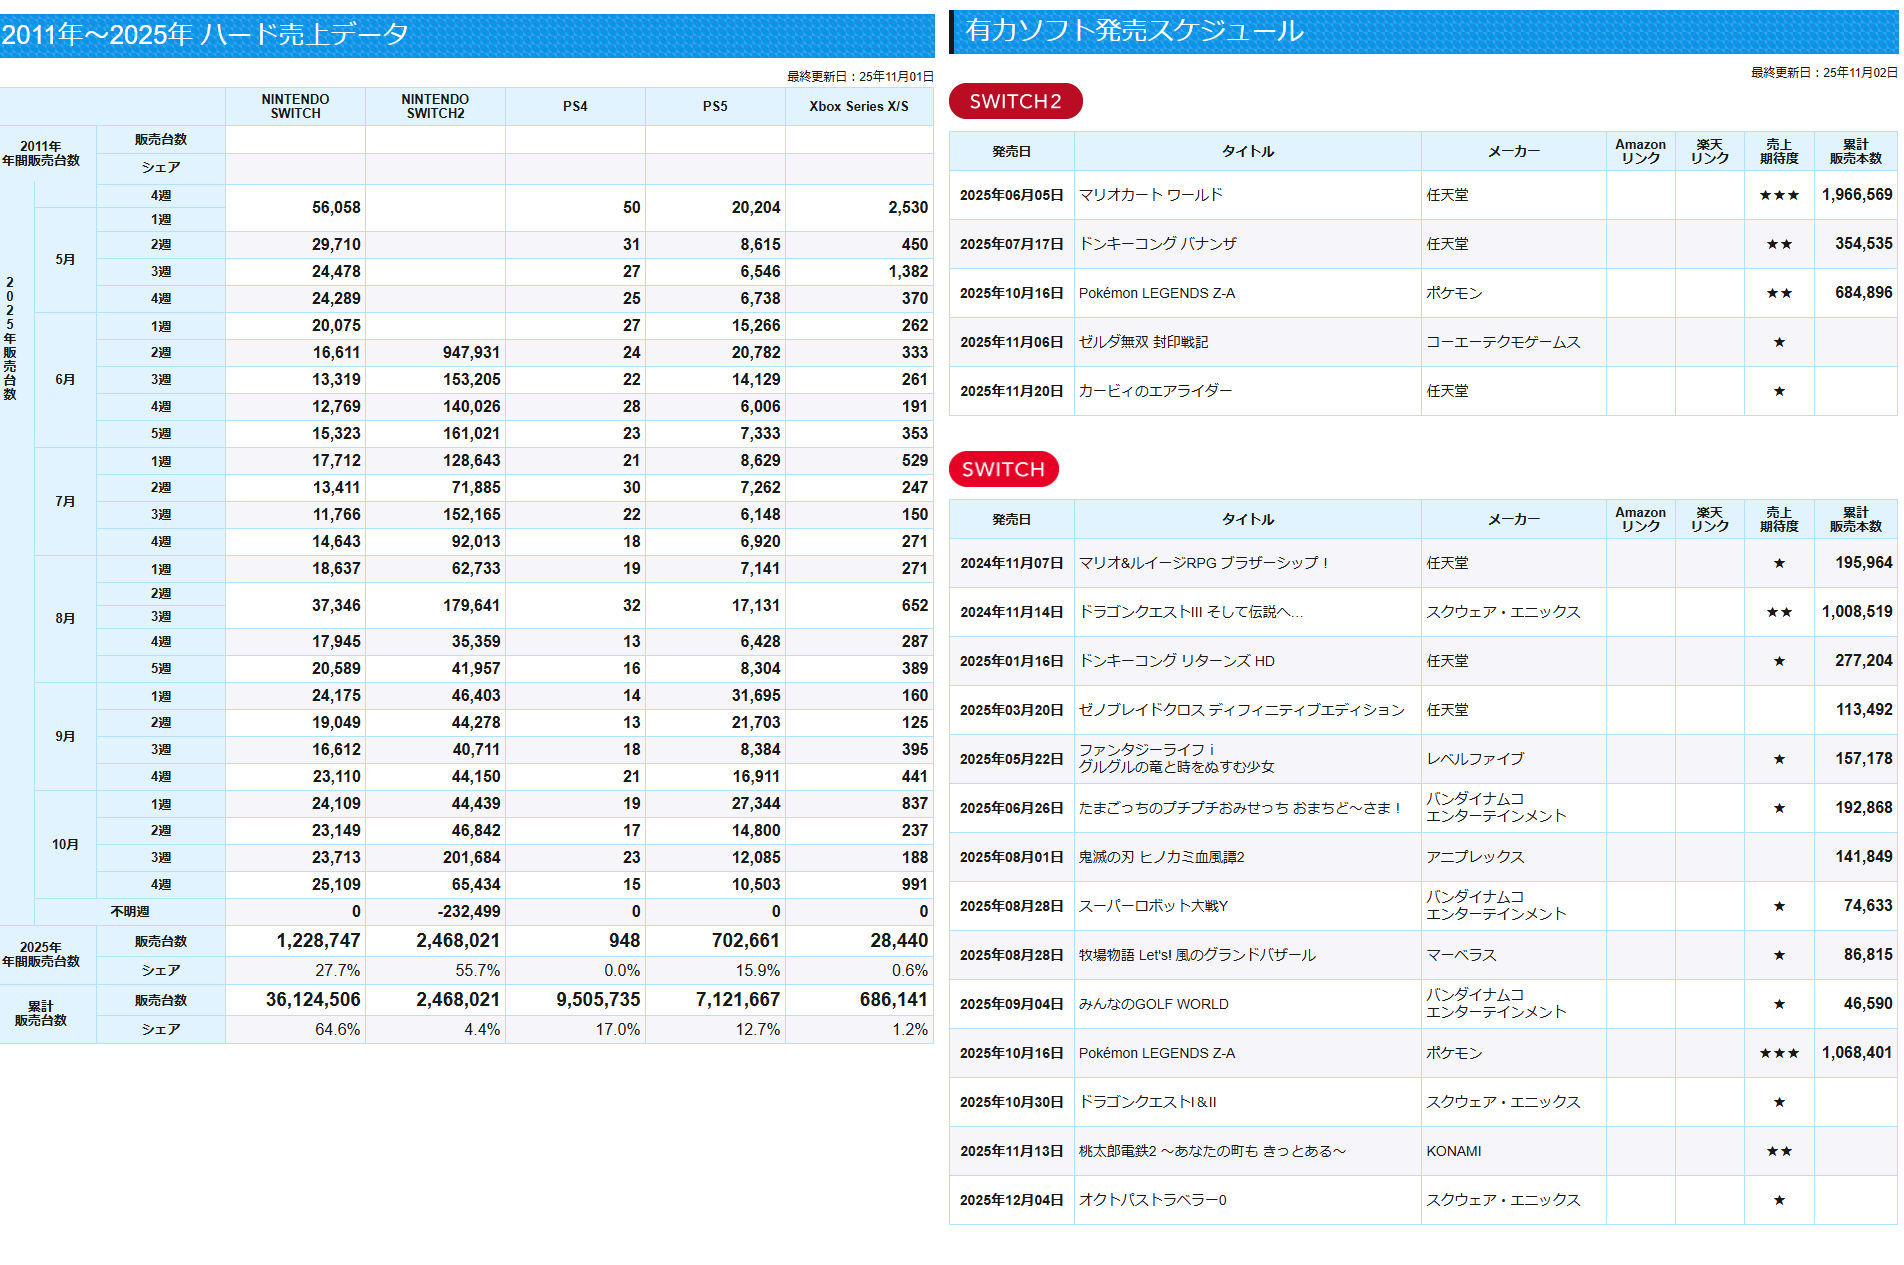Select the PS5 column header
The height and width of the screenshot is (1265, 1904).
click(714, 106)
